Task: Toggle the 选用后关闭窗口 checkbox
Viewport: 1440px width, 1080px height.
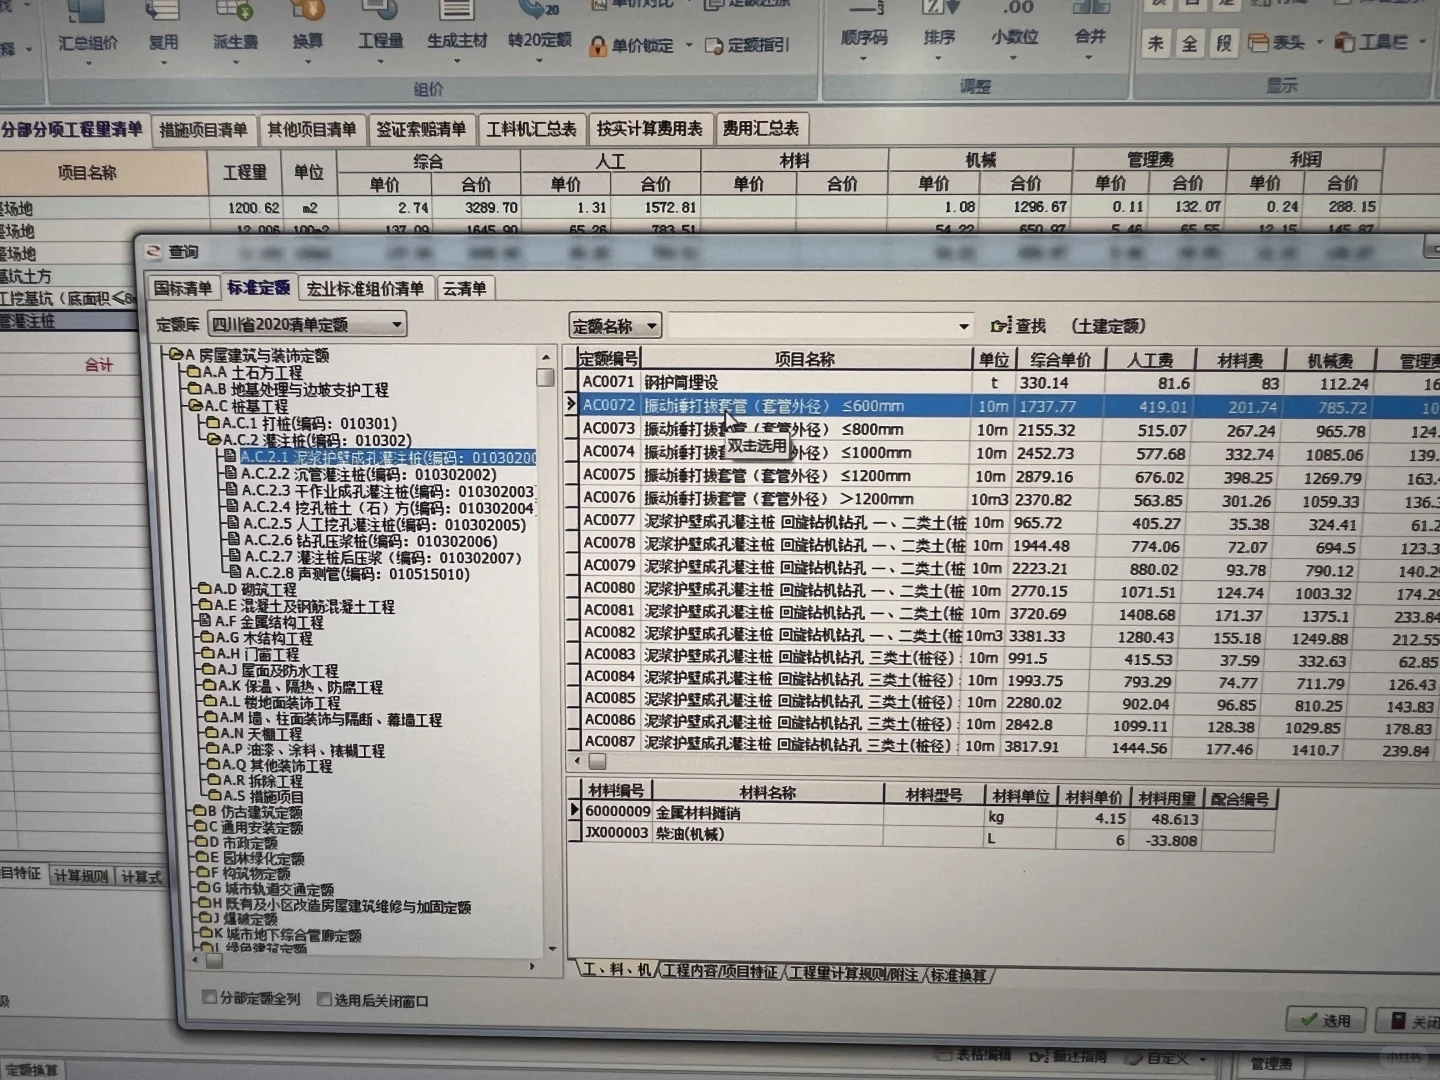Action: click(x=324, y=999)
